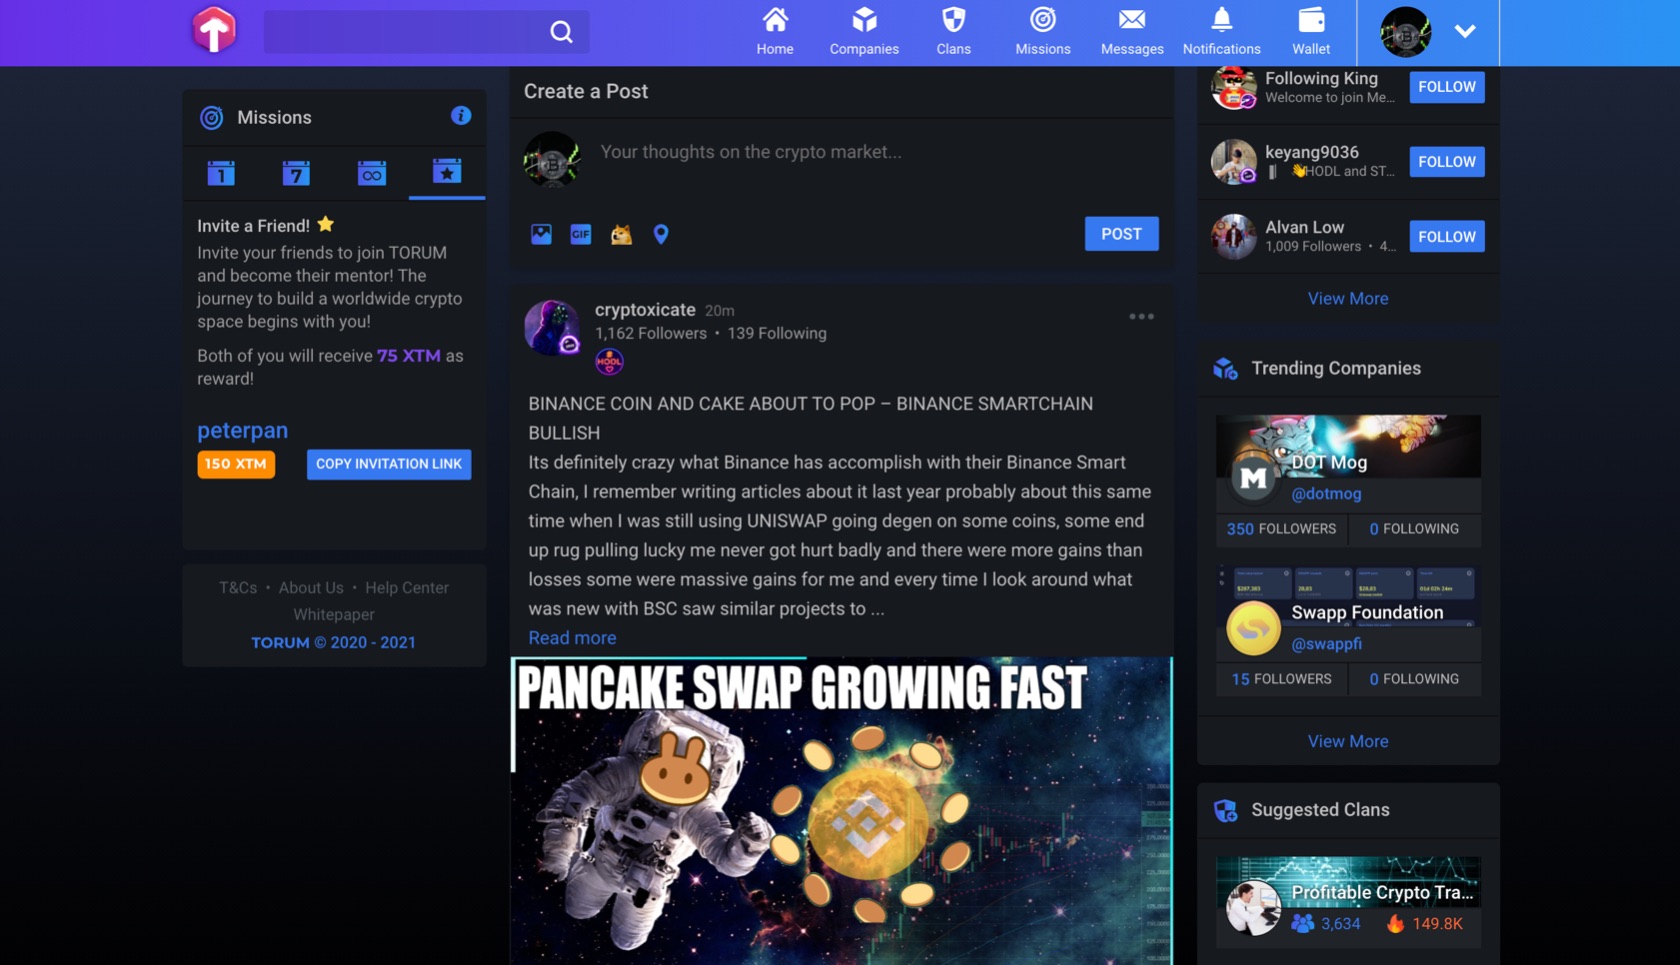This screenshot has width=1680, height=965.
Task: Follow keyang9036
Action: pos(1447,162)
